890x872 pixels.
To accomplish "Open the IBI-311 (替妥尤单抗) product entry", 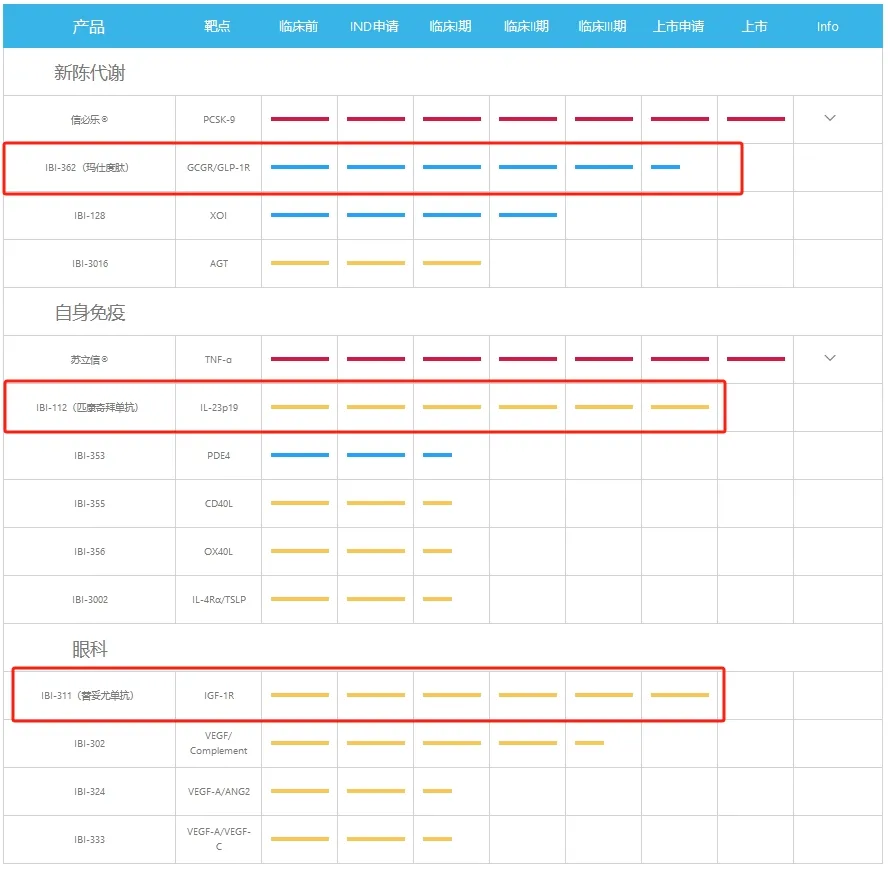I will (x=87, y=696).
